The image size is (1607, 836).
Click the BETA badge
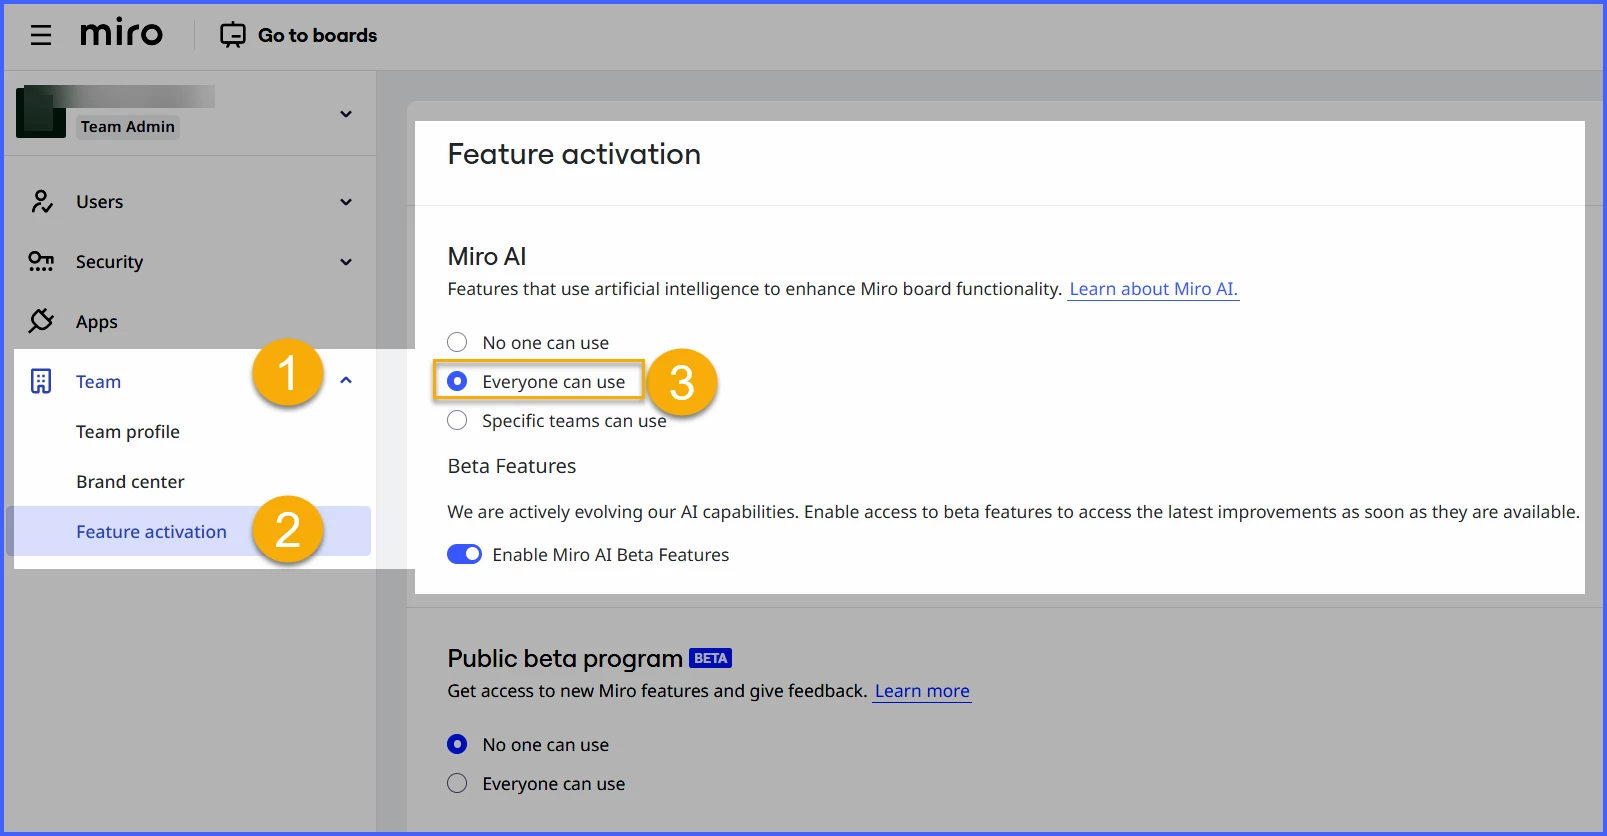(710, 658)
